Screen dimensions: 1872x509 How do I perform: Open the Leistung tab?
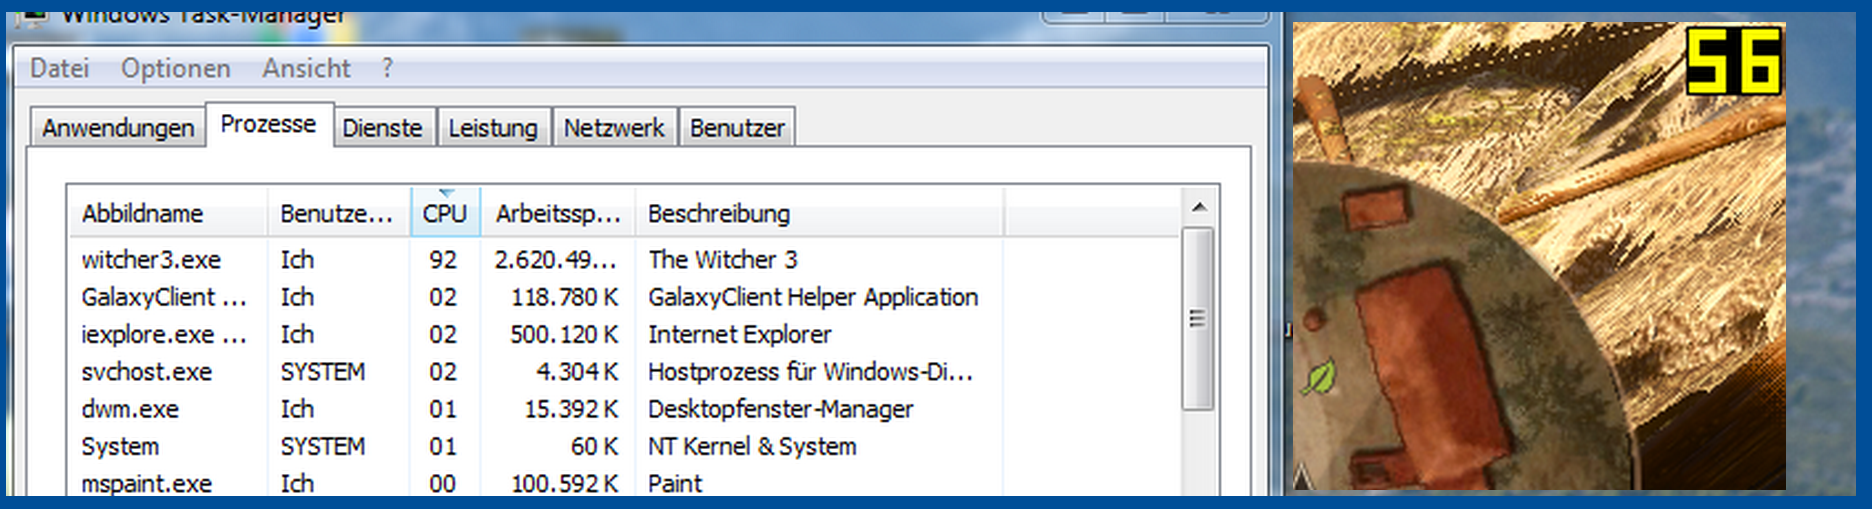pyautogui.click(x=493, y=128)
